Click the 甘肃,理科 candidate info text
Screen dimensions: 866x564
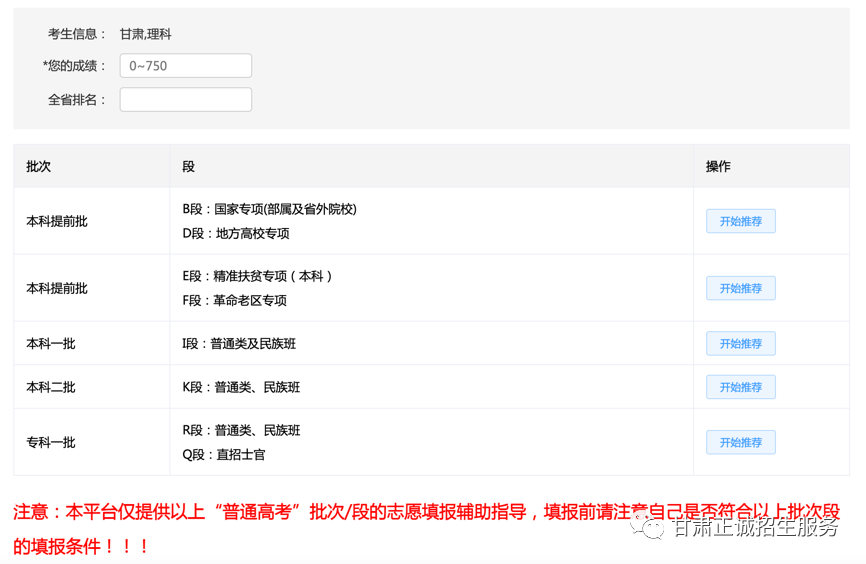146,34
